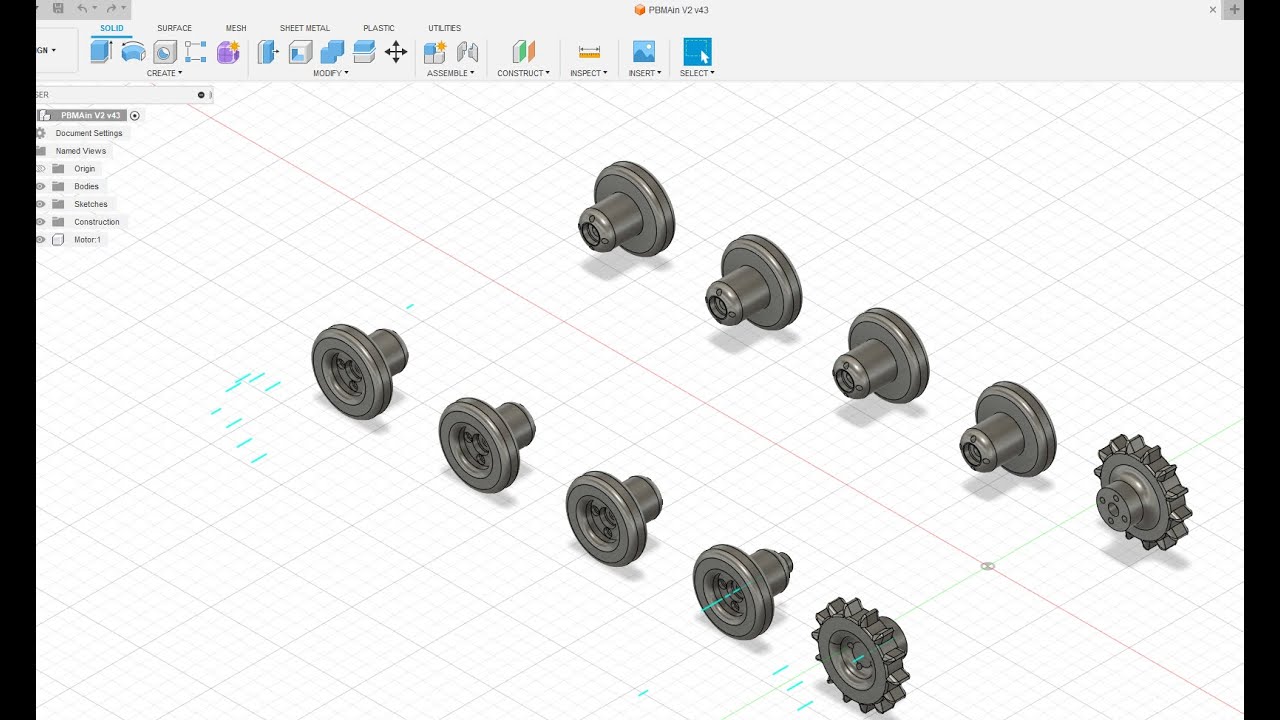Open the ASSEMBLE dropdown menu

click(x=451, y=73)
